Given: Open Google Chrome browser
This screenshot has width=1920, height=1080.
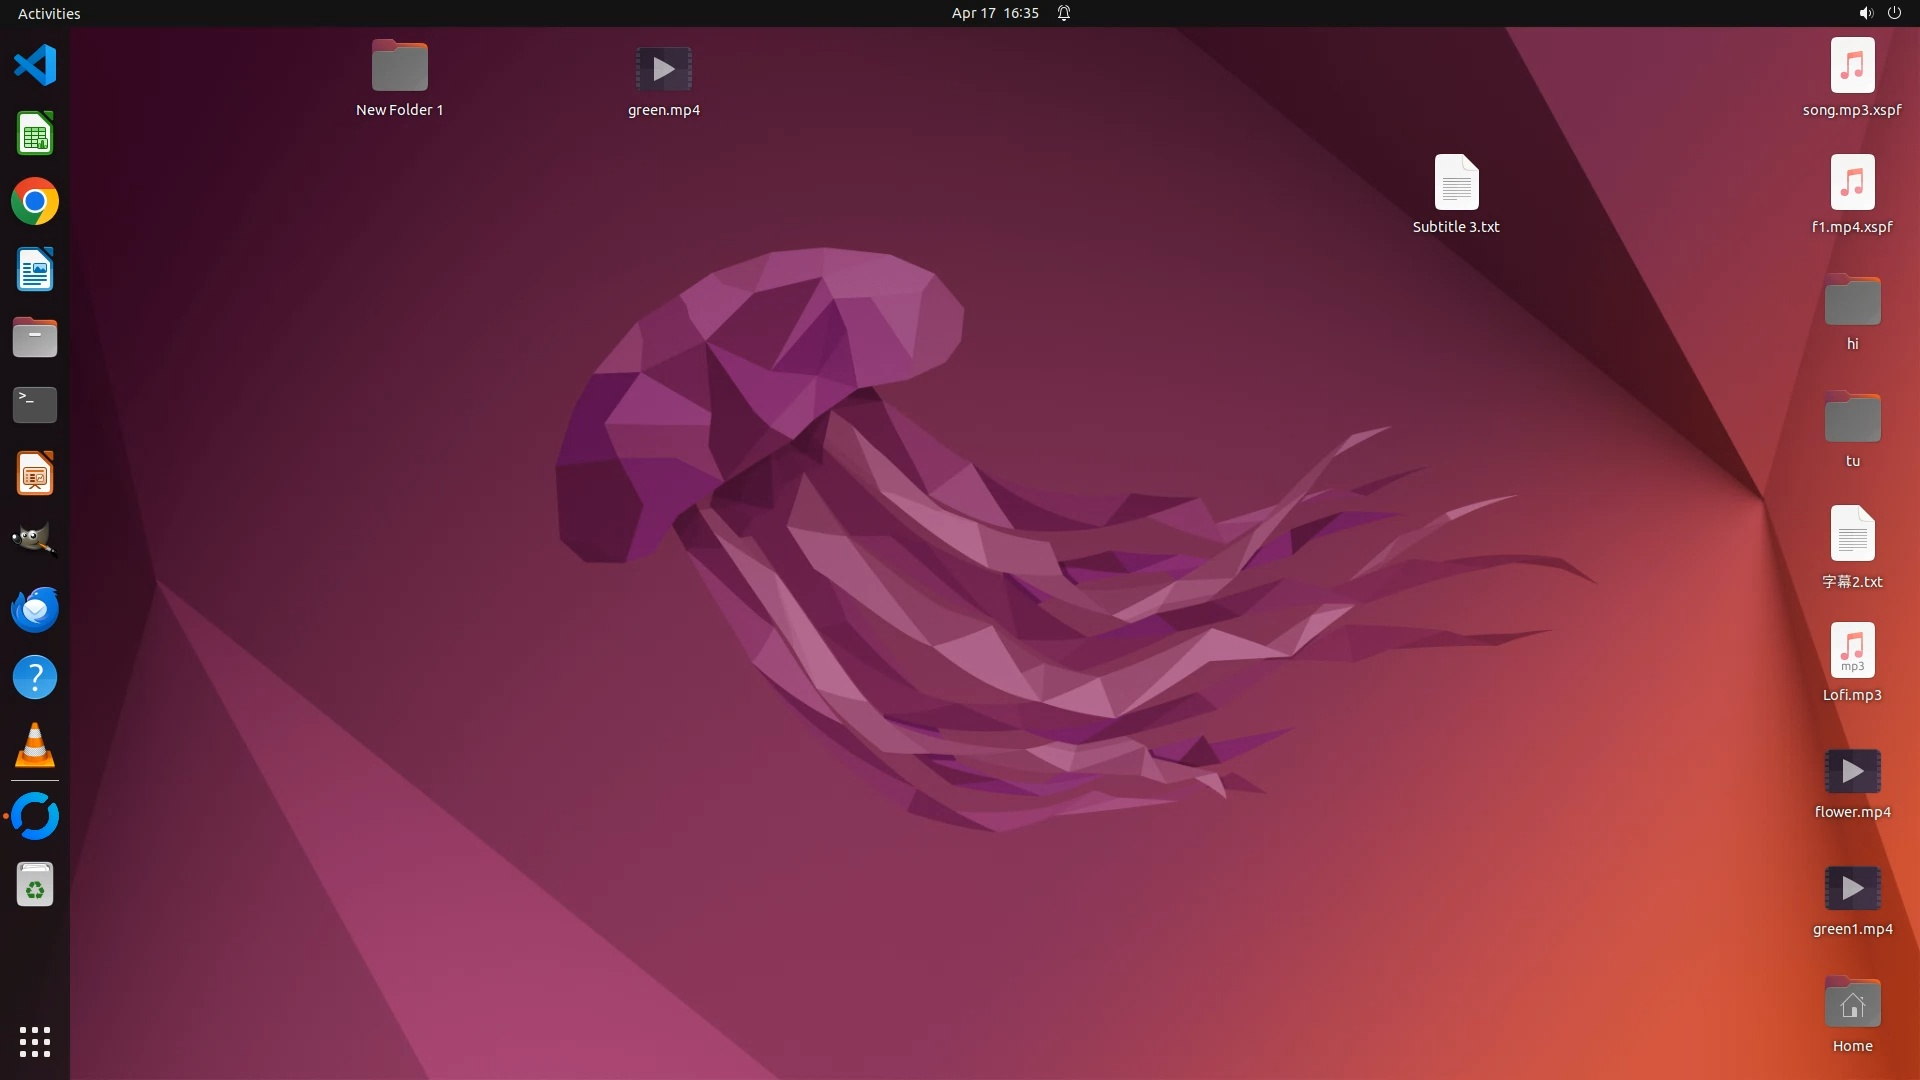Looking at the screenshot, I should 35,202.
